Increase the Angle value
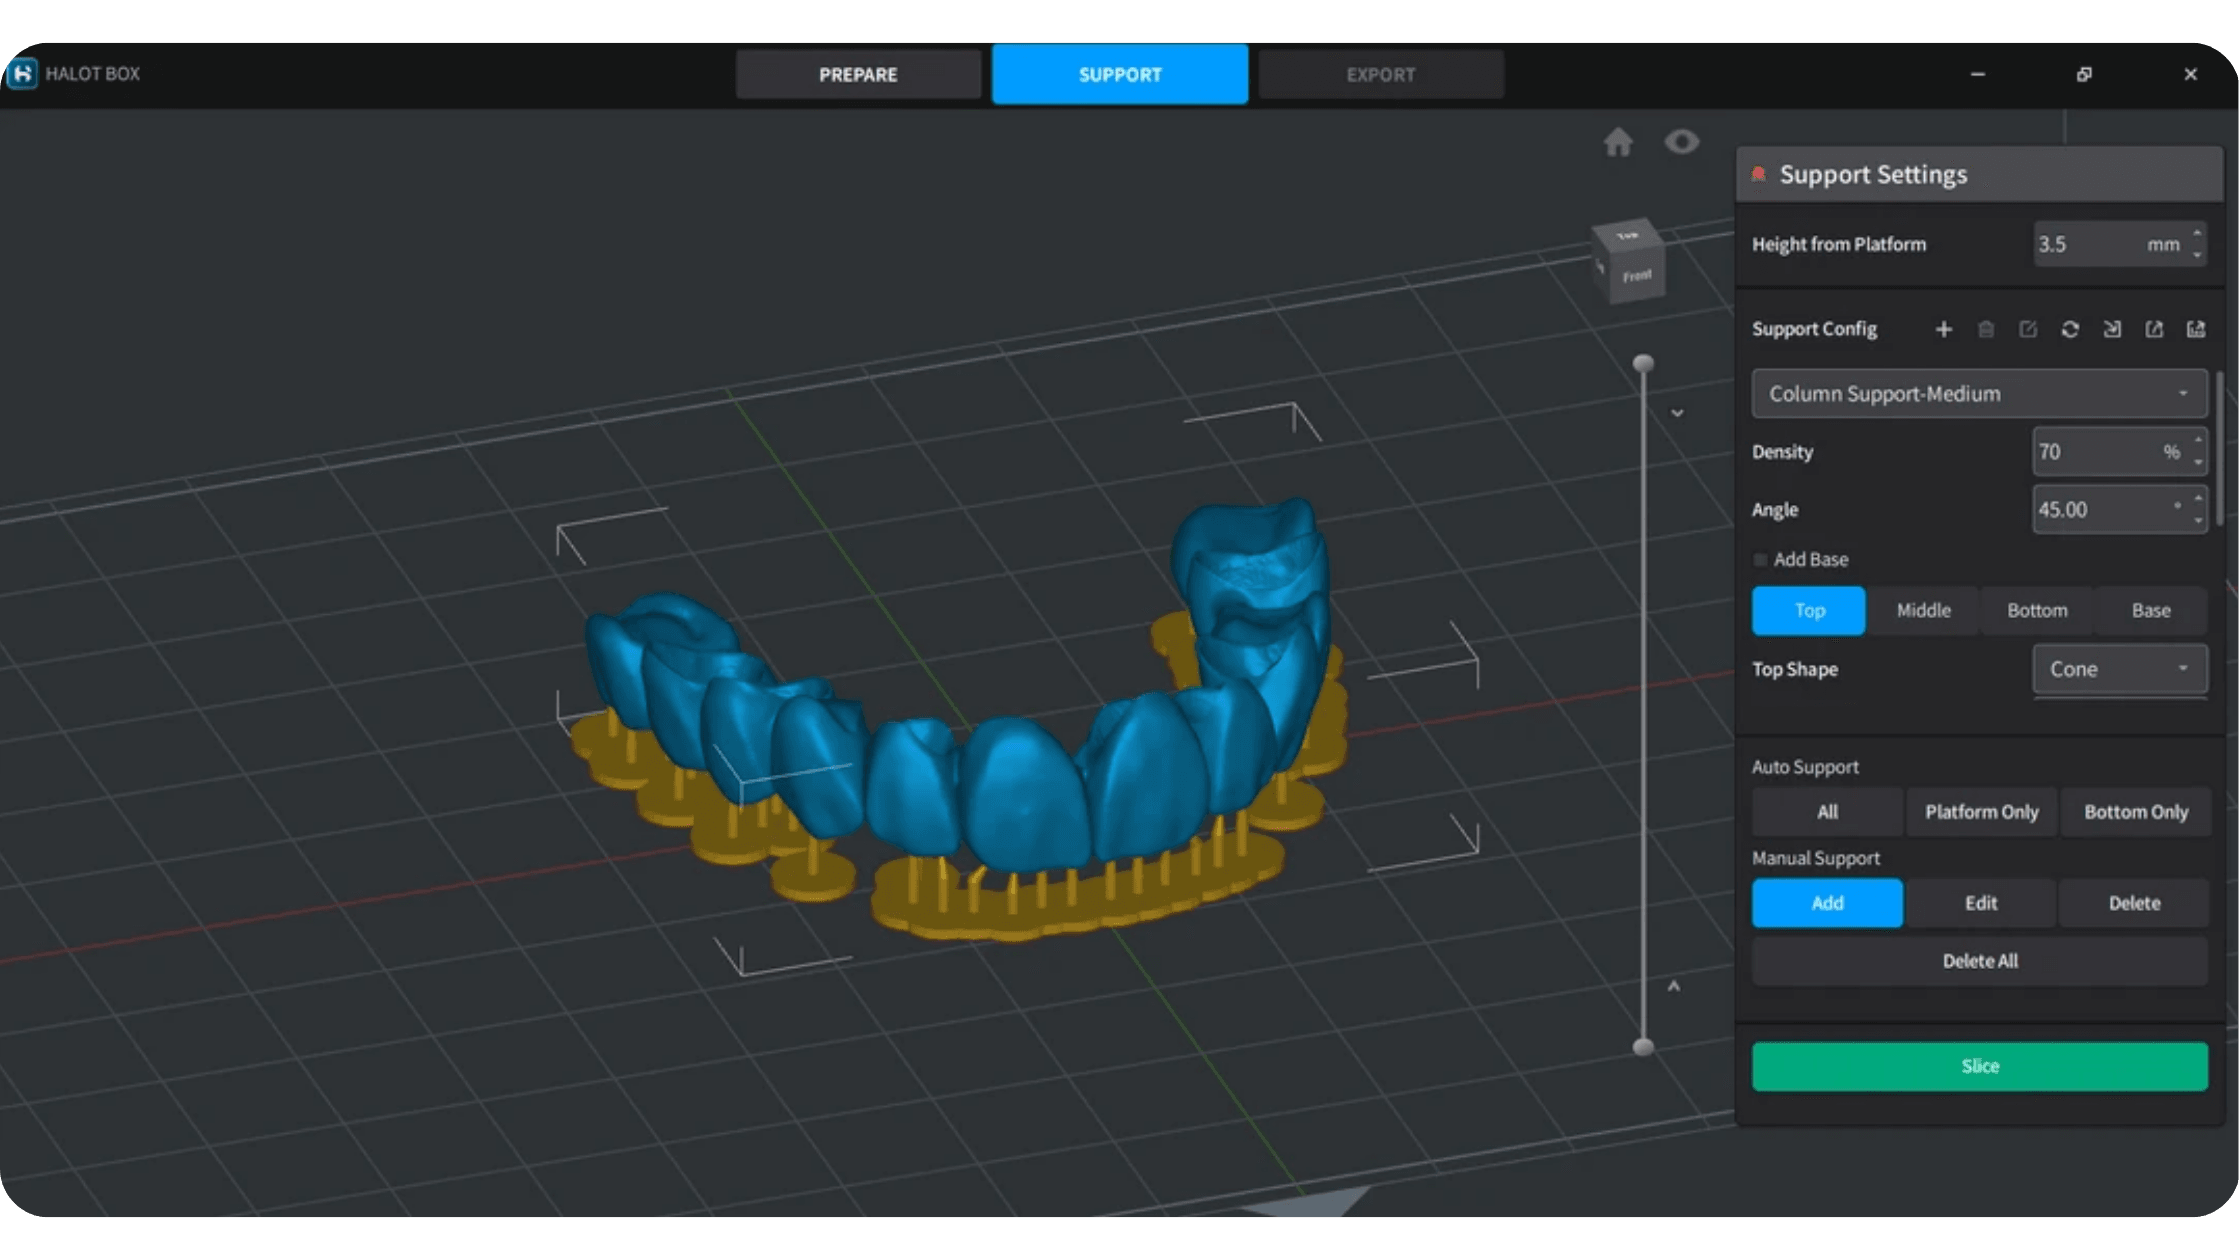Viewport: 2240px width, 1260px height. coord(2198,499)
